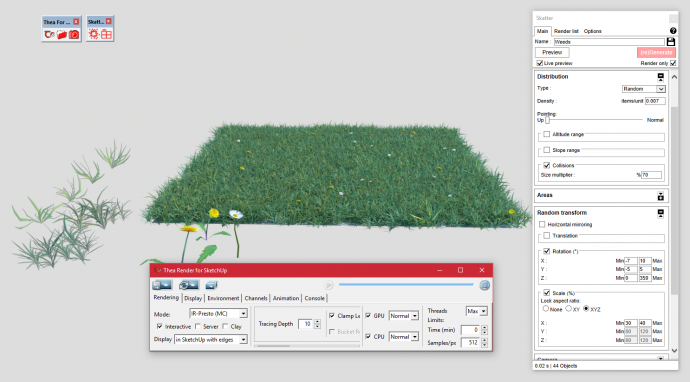Open the Distribution Type dropdown showing Random
The height and width of the screenshot is (382, 690).
coord(643,89)
